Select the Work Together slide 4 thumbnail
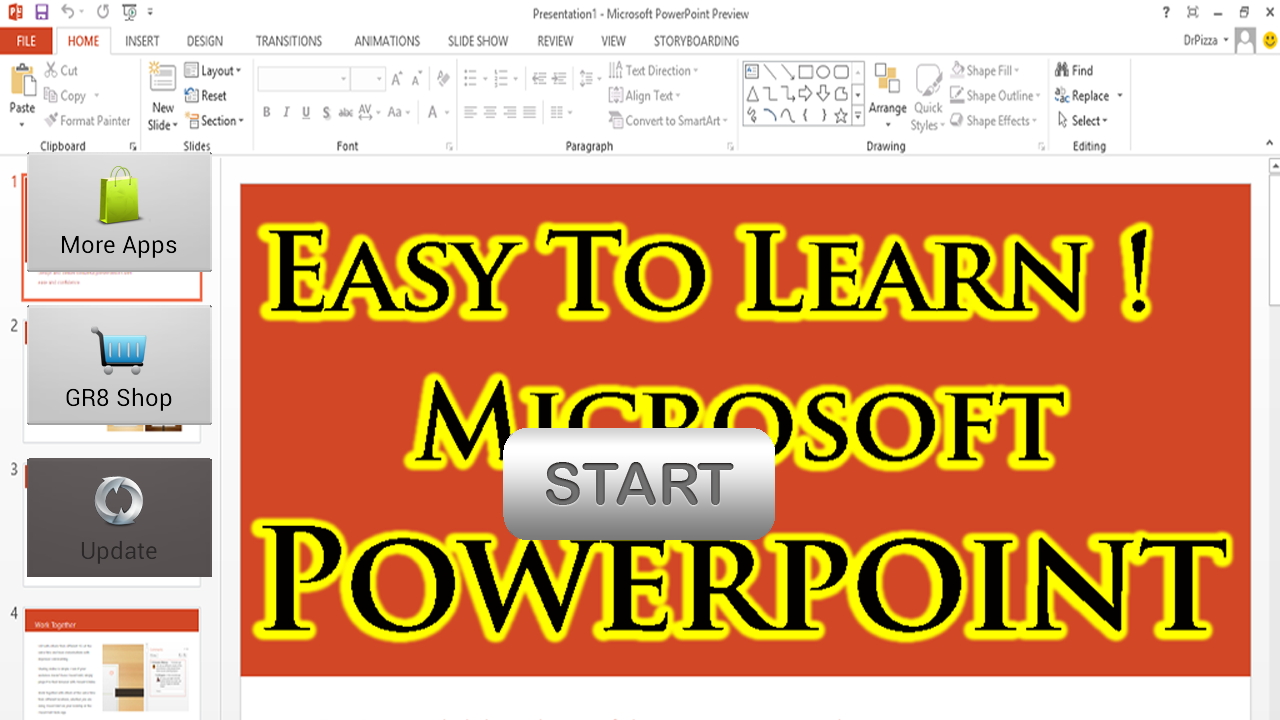Viewport: 1280px width, 720px height. click(x=112, y=664)
